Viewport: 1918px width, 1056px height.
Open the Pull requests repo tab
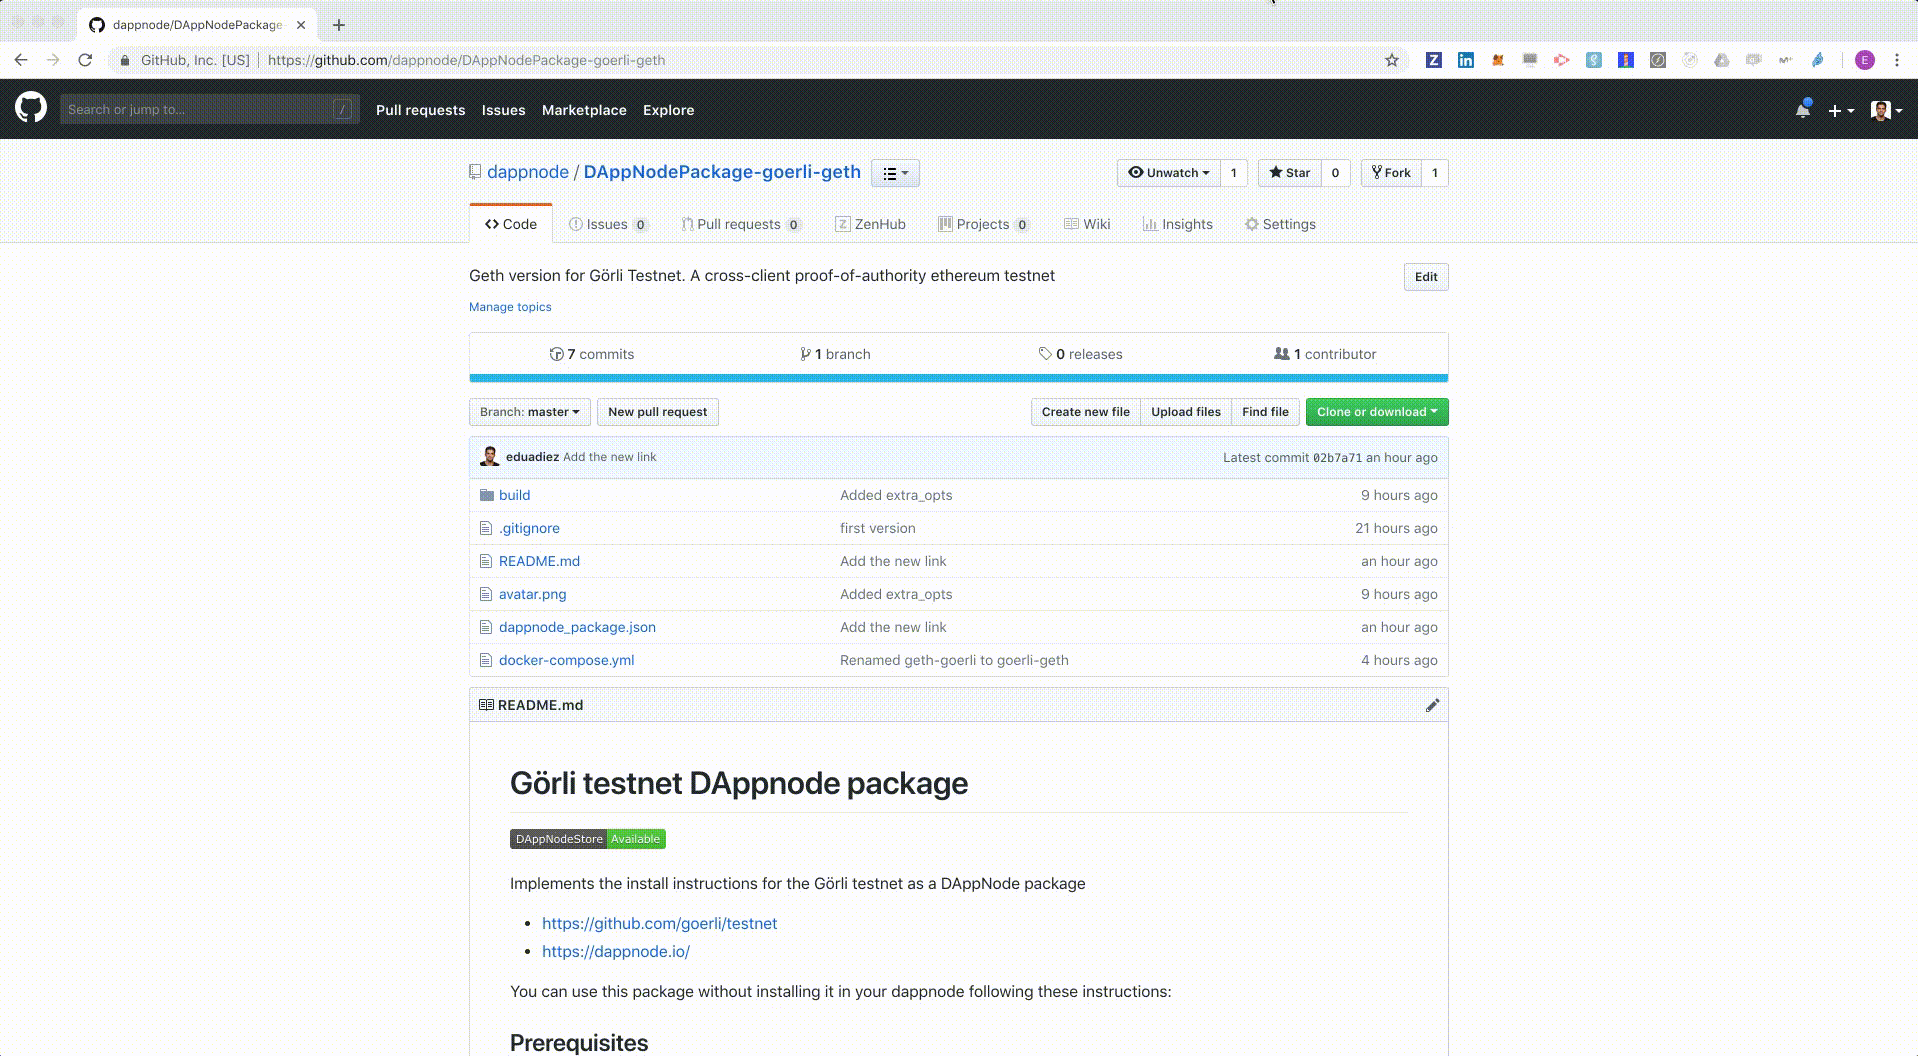point(741,224)
